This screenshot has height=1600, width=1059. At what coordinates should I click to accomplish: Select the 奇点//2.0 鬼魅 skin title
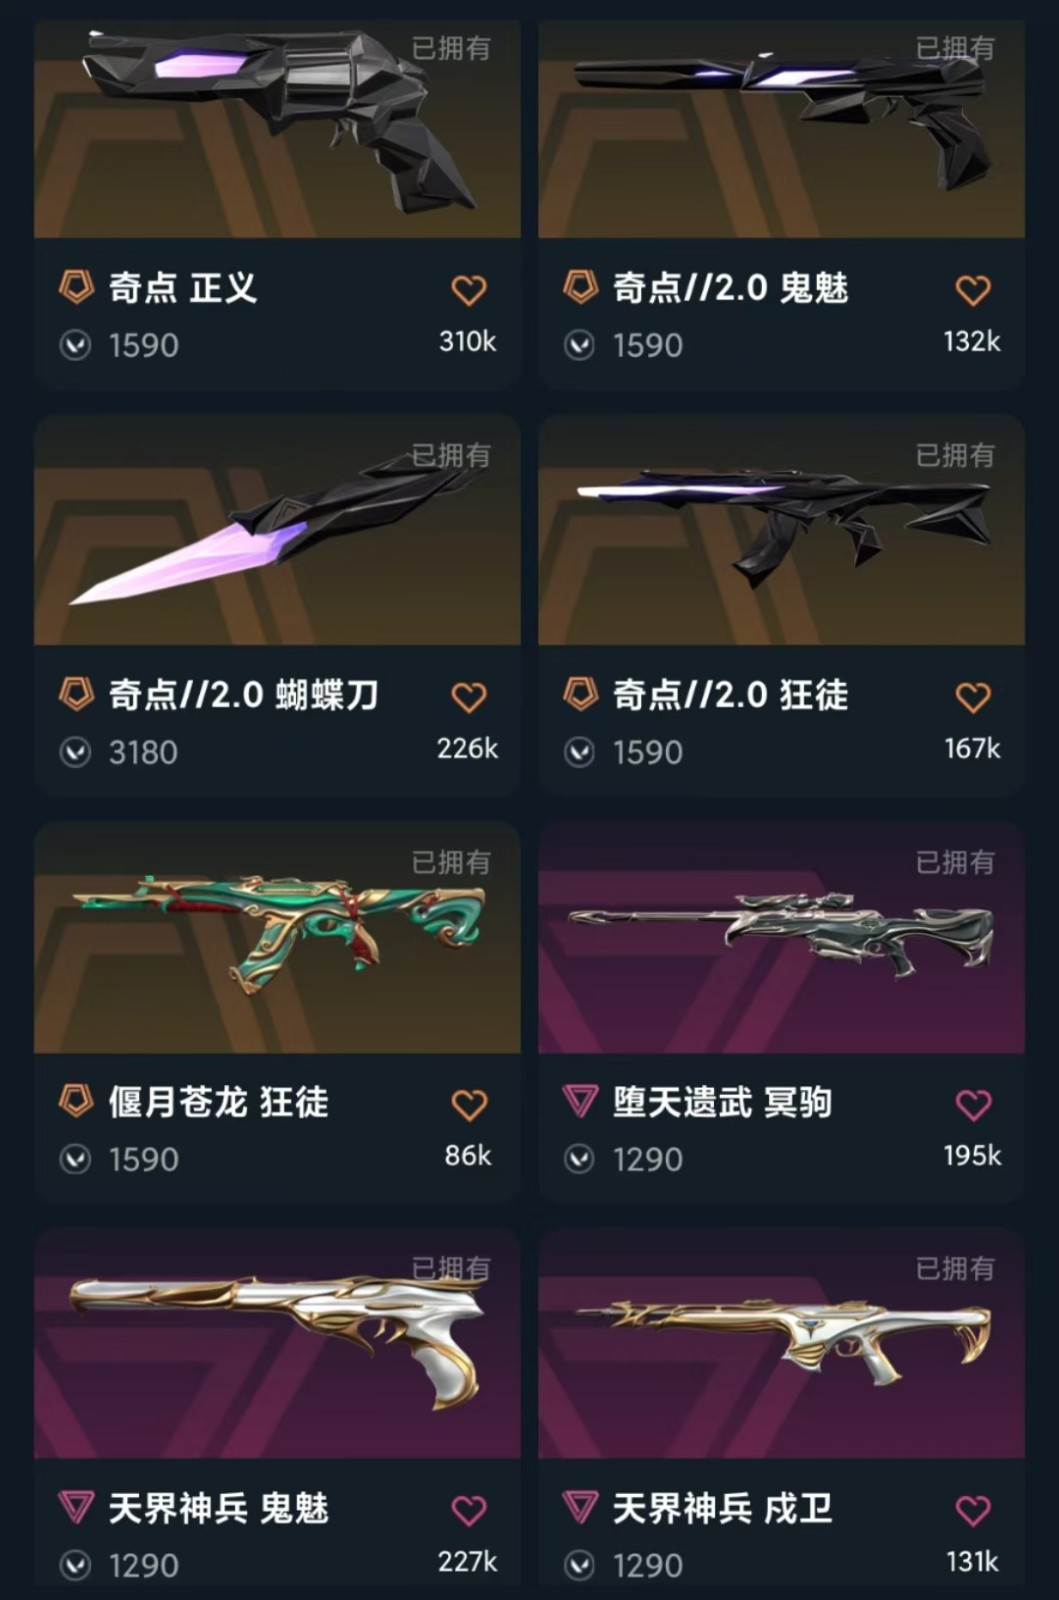click(730, 288)
